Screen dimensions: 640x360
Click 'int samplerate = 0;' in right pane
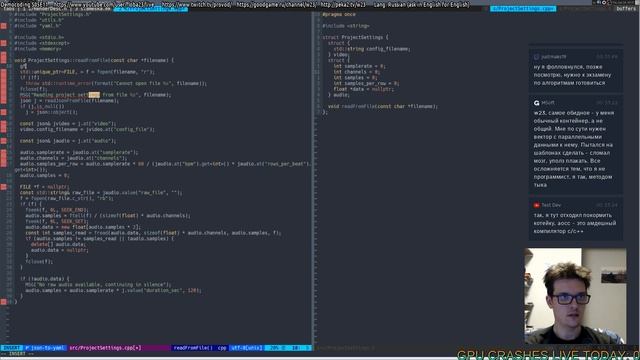coord(359,66)
